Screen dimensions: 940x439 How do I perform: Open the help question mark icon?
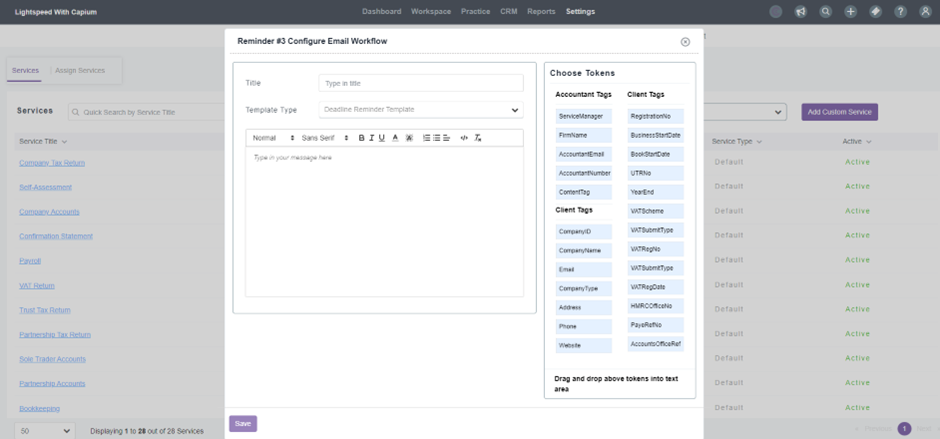coord(900,11)
